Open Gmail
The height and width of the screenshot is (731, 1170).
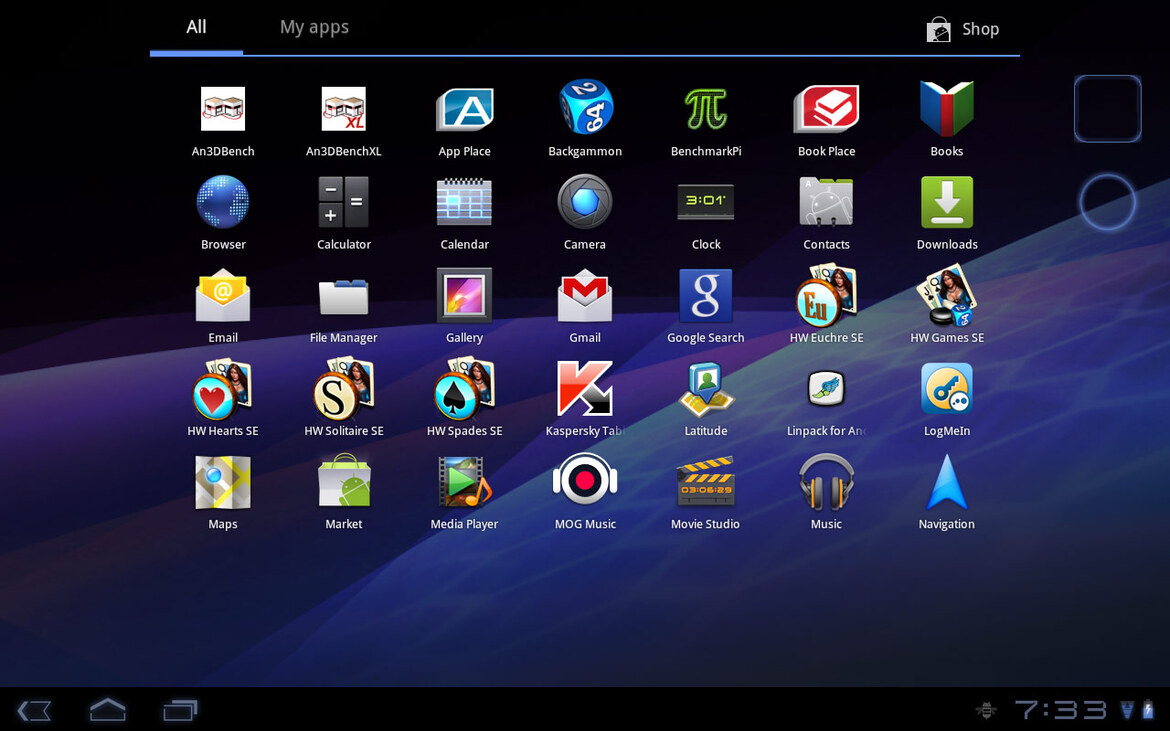click(585, 295)
